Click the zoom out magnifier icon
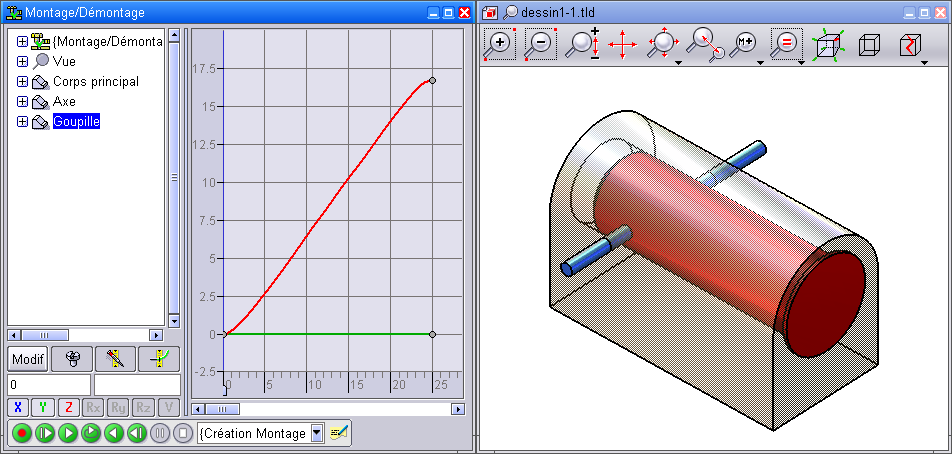 (x=540, y=44)
